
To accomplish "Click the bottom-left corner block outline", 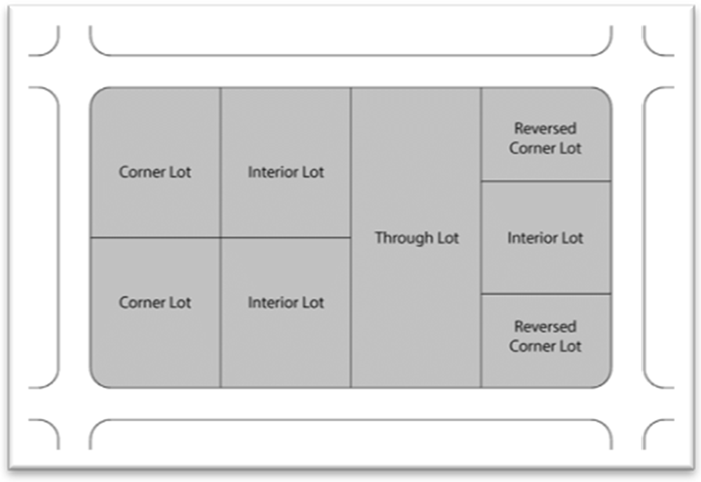I will [x=44, y=436].
